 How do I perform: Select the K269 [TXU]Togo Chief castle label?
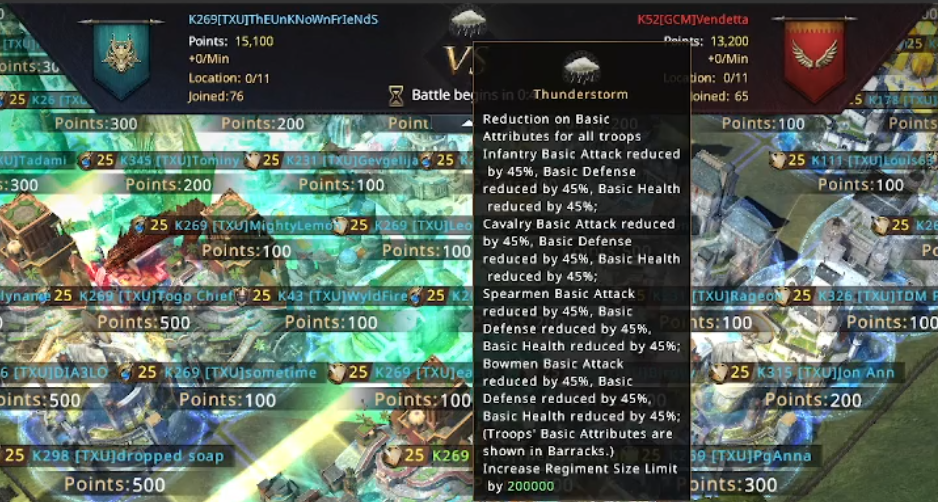click(156, 296)
